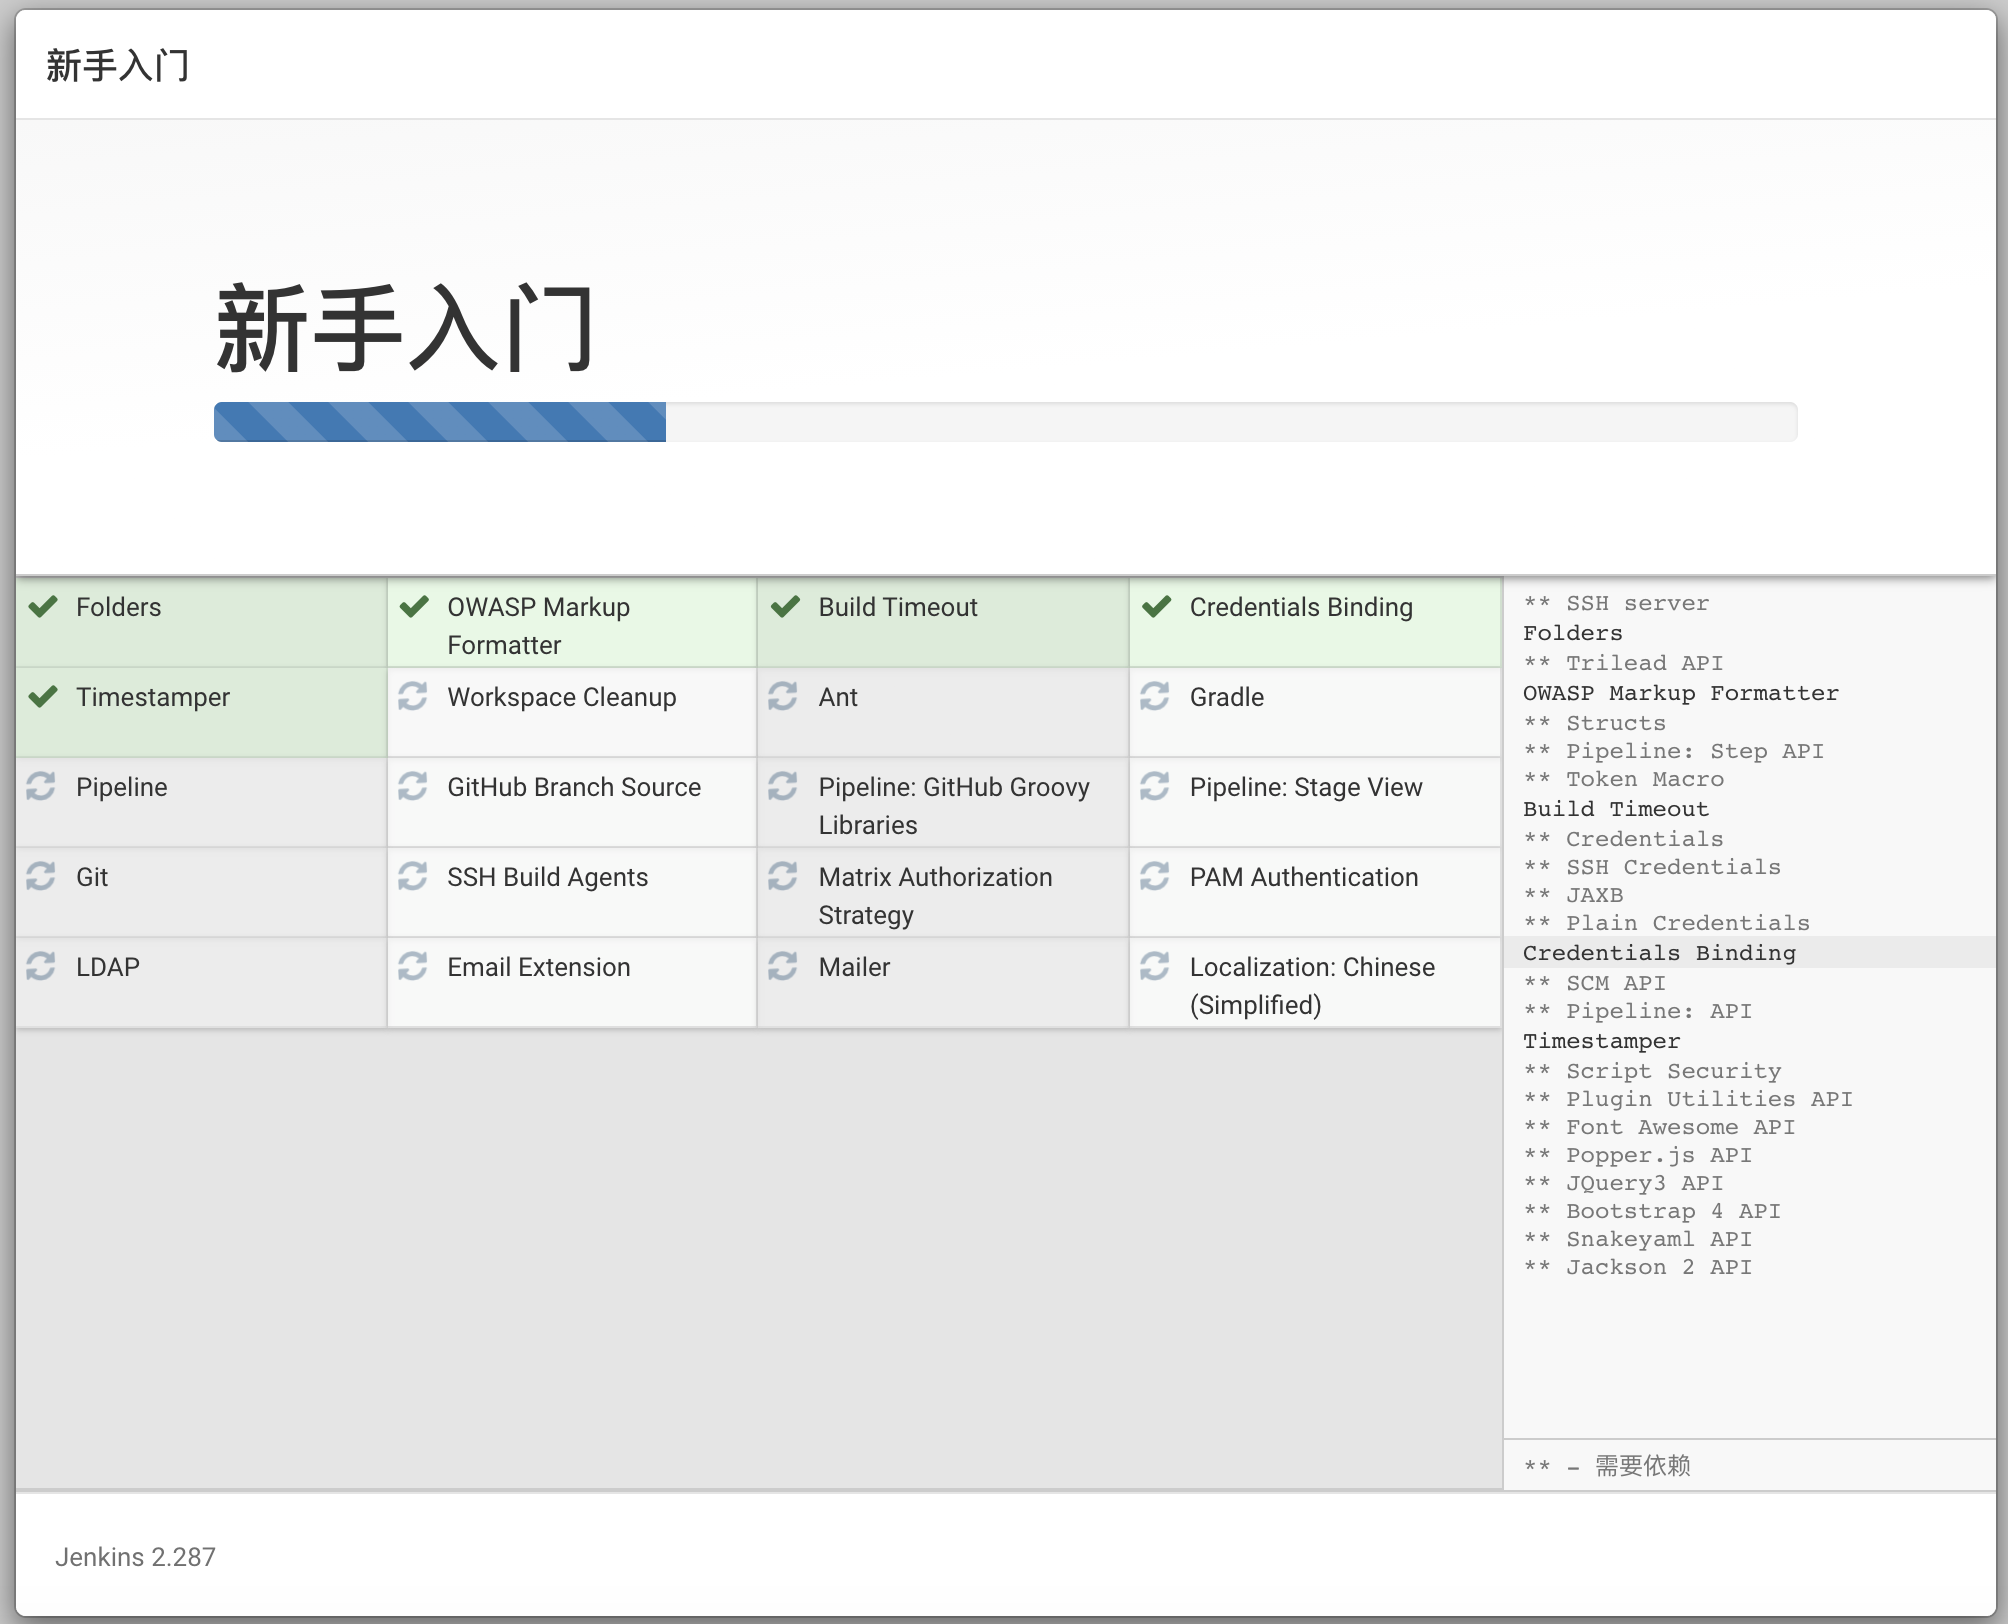Click the loading icon beside LDAP

point(41,966)
